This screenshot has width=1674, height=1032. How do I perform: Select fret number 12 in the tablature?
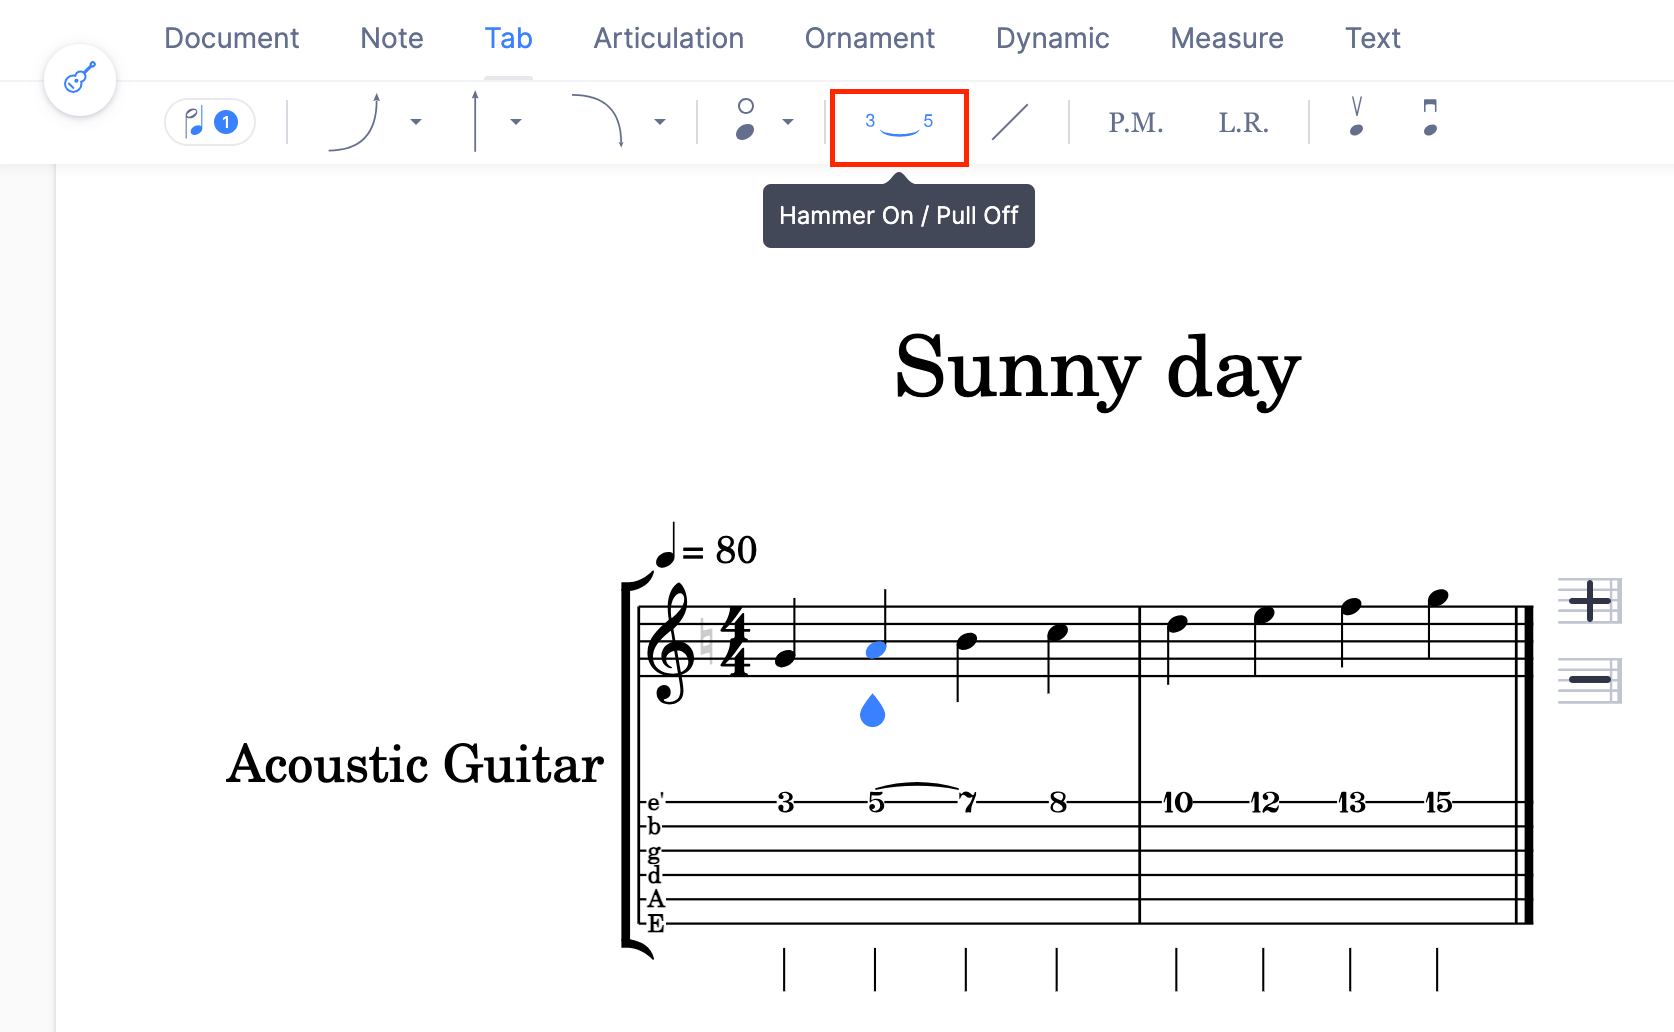[x=1264, y=802]
